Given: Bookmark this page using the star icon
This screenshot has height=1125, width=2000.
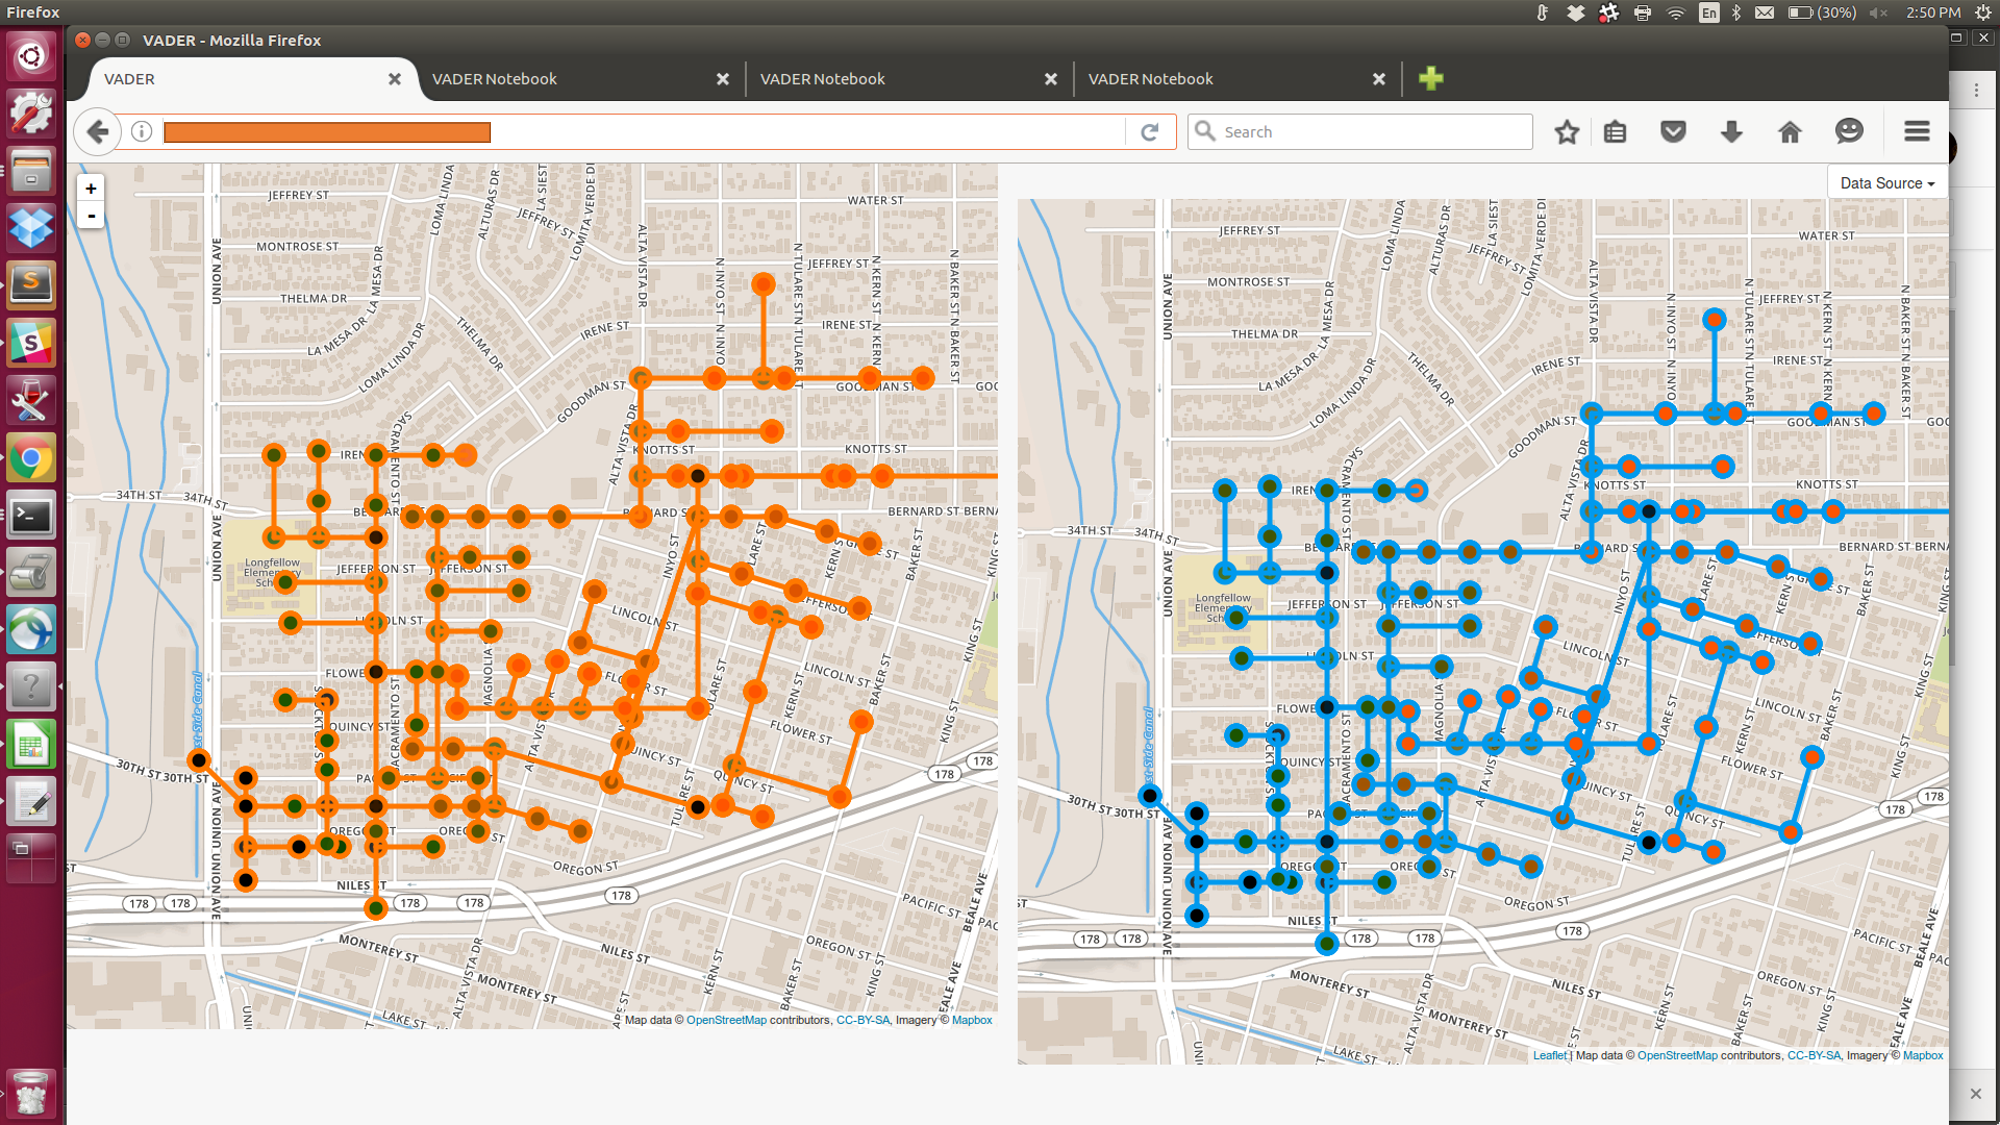Looking at the screenshot, I should pyautogui.click(x=1566, y=131).
